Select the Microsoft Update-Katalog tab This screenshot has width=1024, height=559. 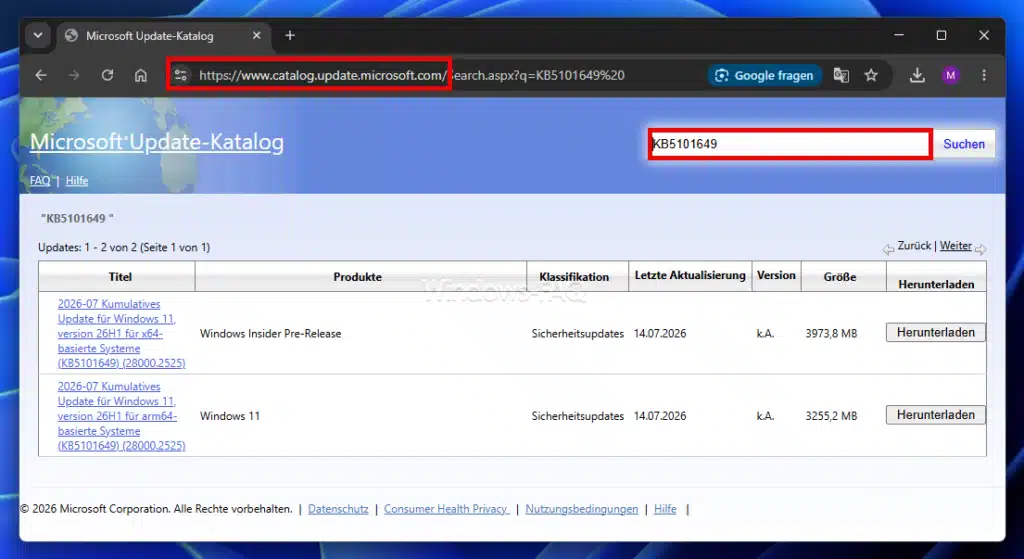(163, 36)
